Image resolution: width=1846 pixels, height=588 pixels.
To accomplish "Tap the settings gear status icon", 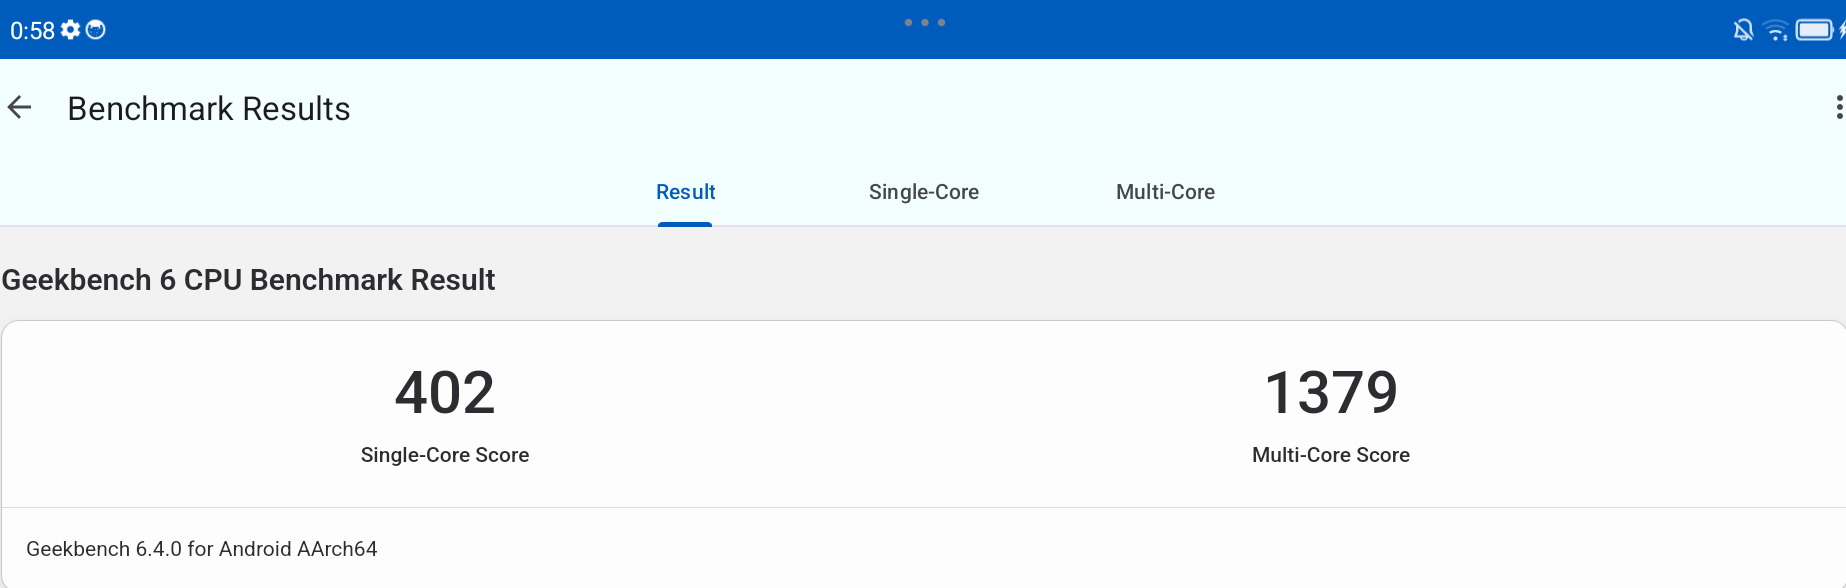I will (x=70, y=30).
